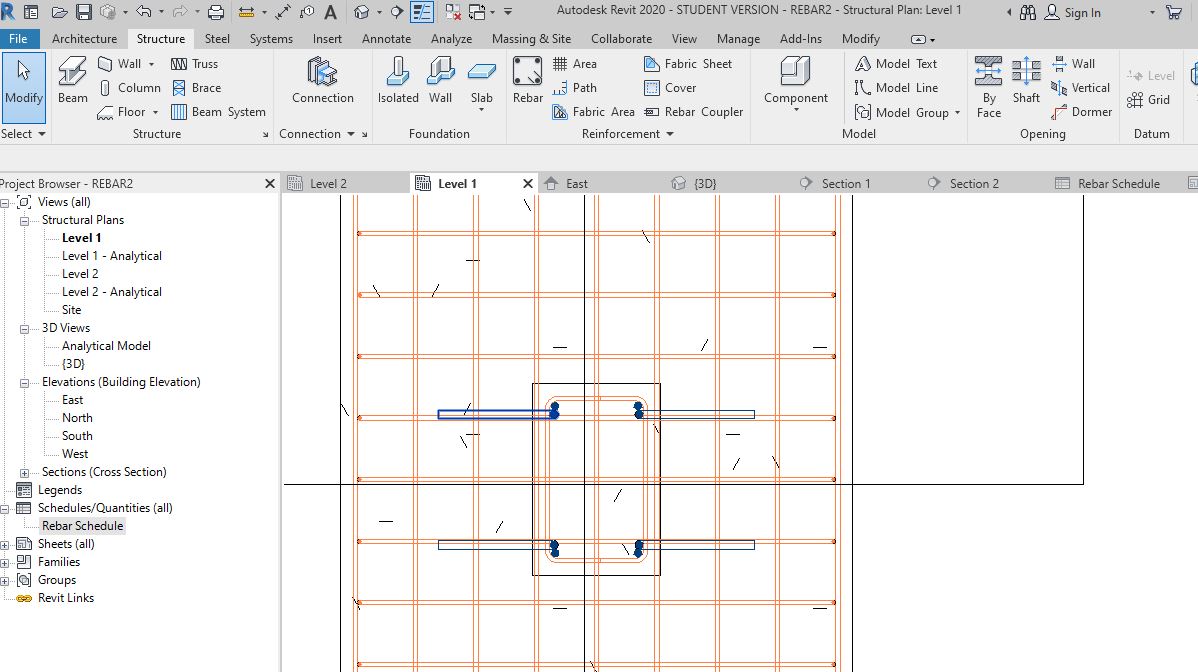The width and height of the screenshot is (1198, 672).
Task: Select the Beam tool
Action: pyautogui.click(x=70, y=80)
